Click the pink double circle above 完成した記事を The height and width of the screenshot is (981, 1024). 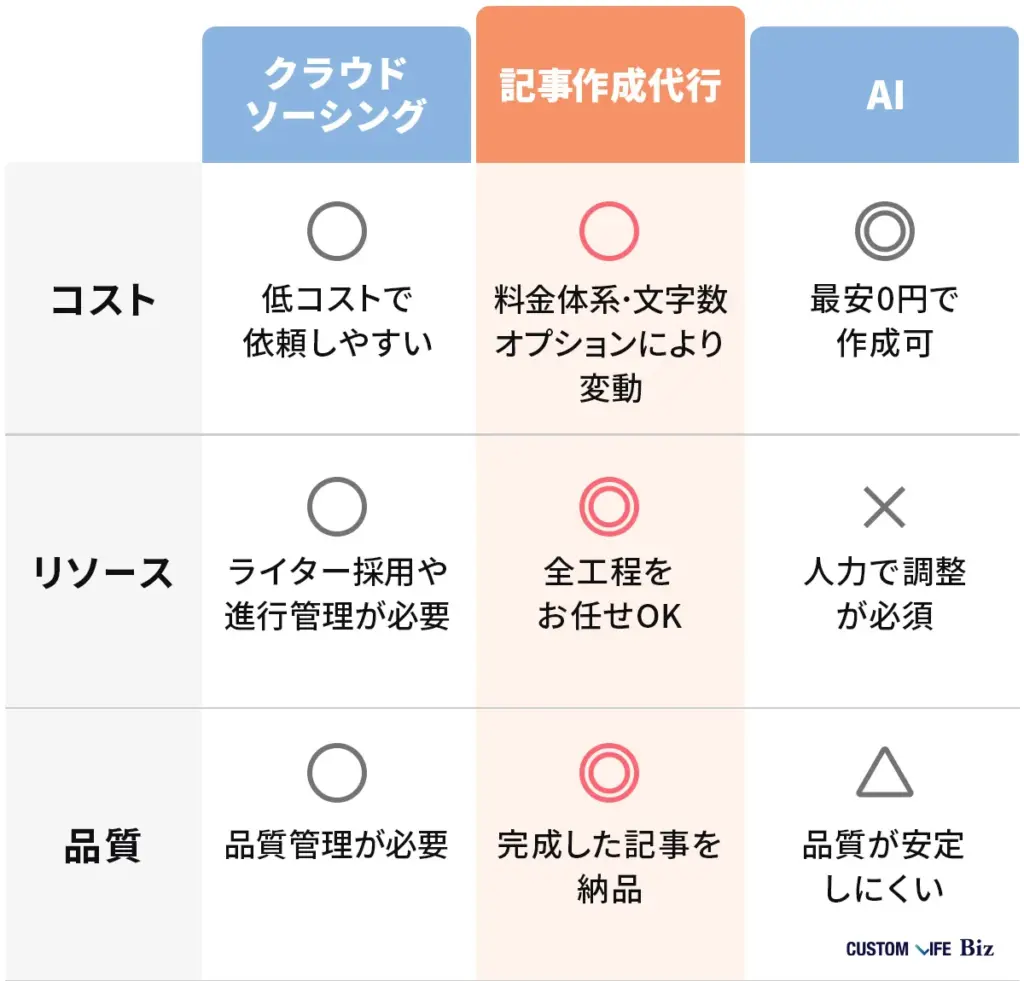(609, 773)
